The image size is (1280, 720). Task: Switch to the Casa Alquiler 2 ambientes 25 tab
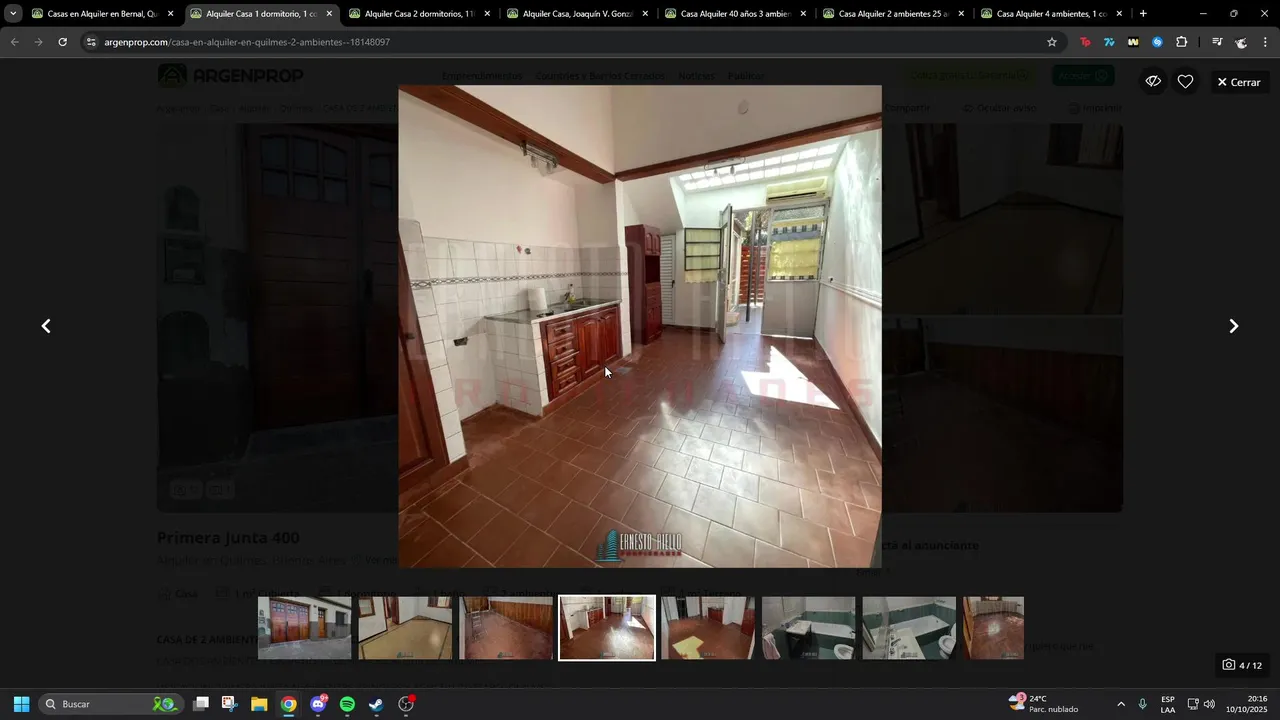click(893, 14)
